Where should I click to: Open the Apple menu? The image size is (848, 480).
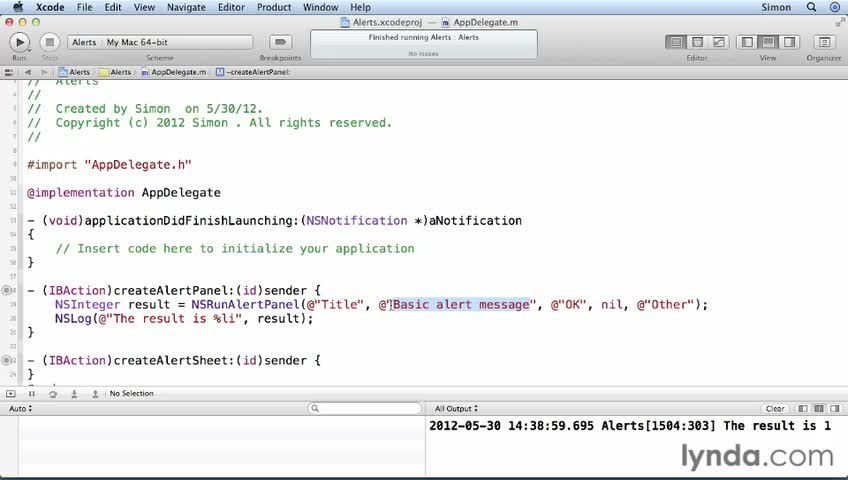coord(18,7)
